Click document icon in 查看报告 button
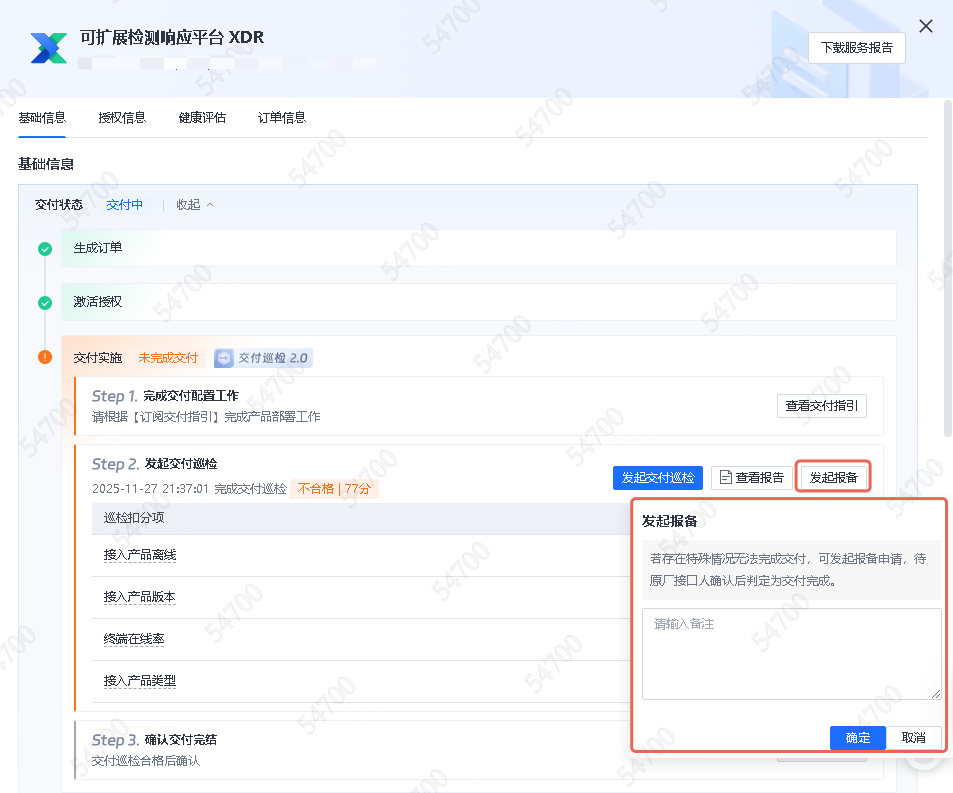The height and width of the screenshot is (793, 953). [726, 478]
